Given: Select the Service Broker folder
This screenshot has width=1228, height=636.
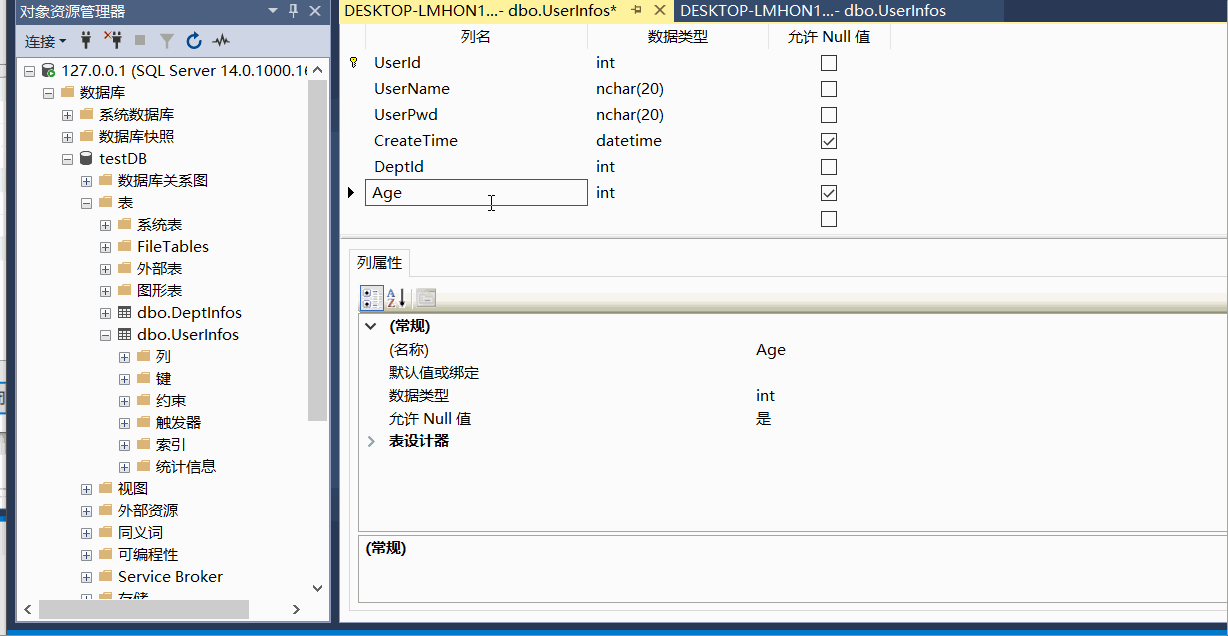Looking at the screenshot, I should pyautogui.click(x=170, y=577).
